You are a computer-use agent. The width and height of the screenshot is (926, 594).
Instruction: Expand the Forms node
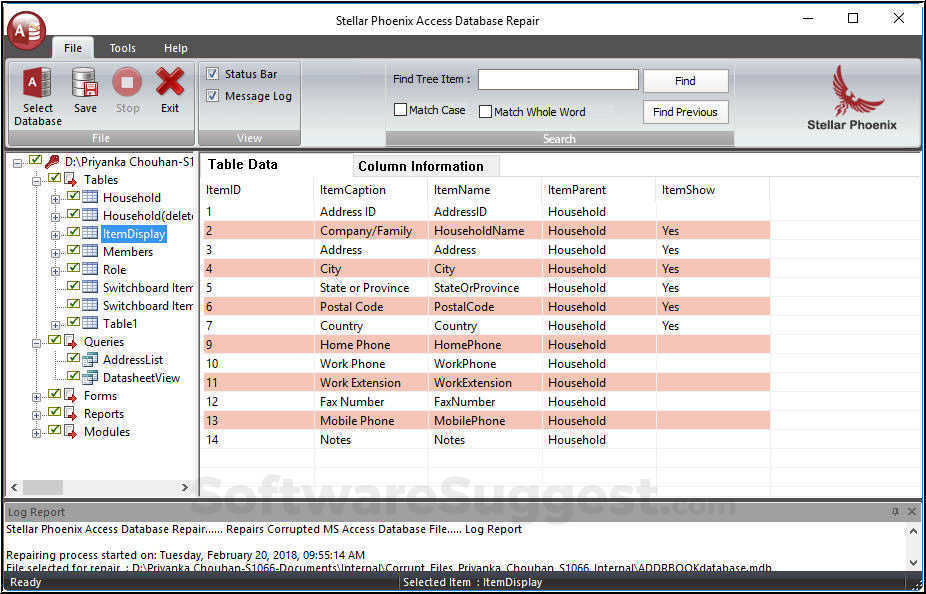pos(37,397)
